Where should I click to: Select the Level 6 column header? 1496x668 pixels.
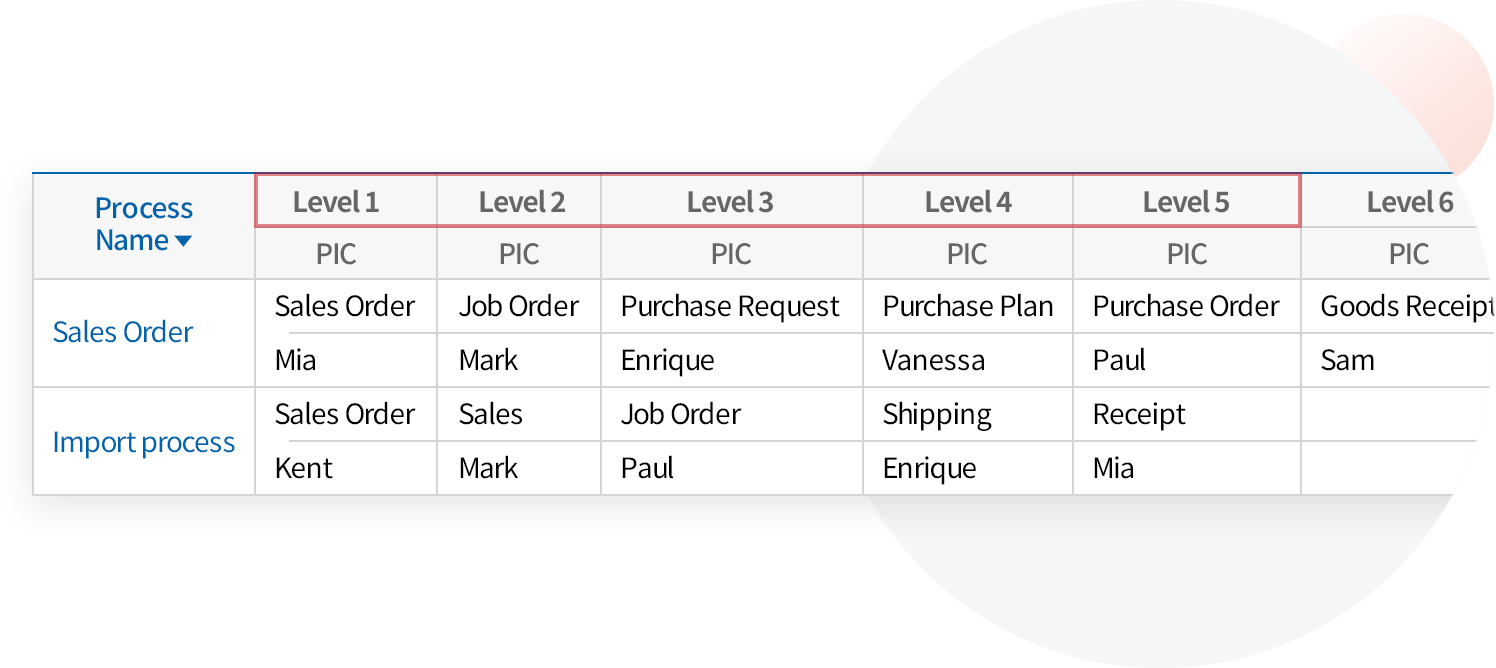pyautogui.click(x=1409, y=202)
